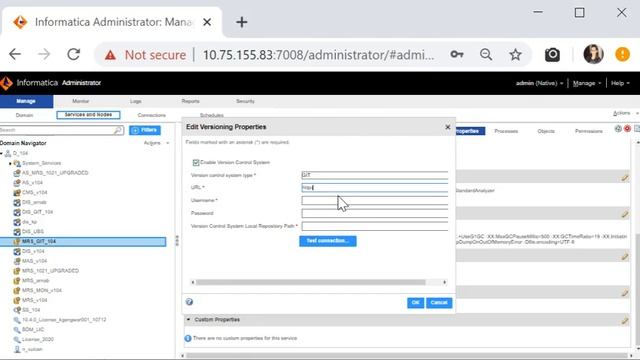Select MRS_1021_UPGRADED in the tree
The width and height of the screenshot is (640, 360).
click(x=51, y=271)
